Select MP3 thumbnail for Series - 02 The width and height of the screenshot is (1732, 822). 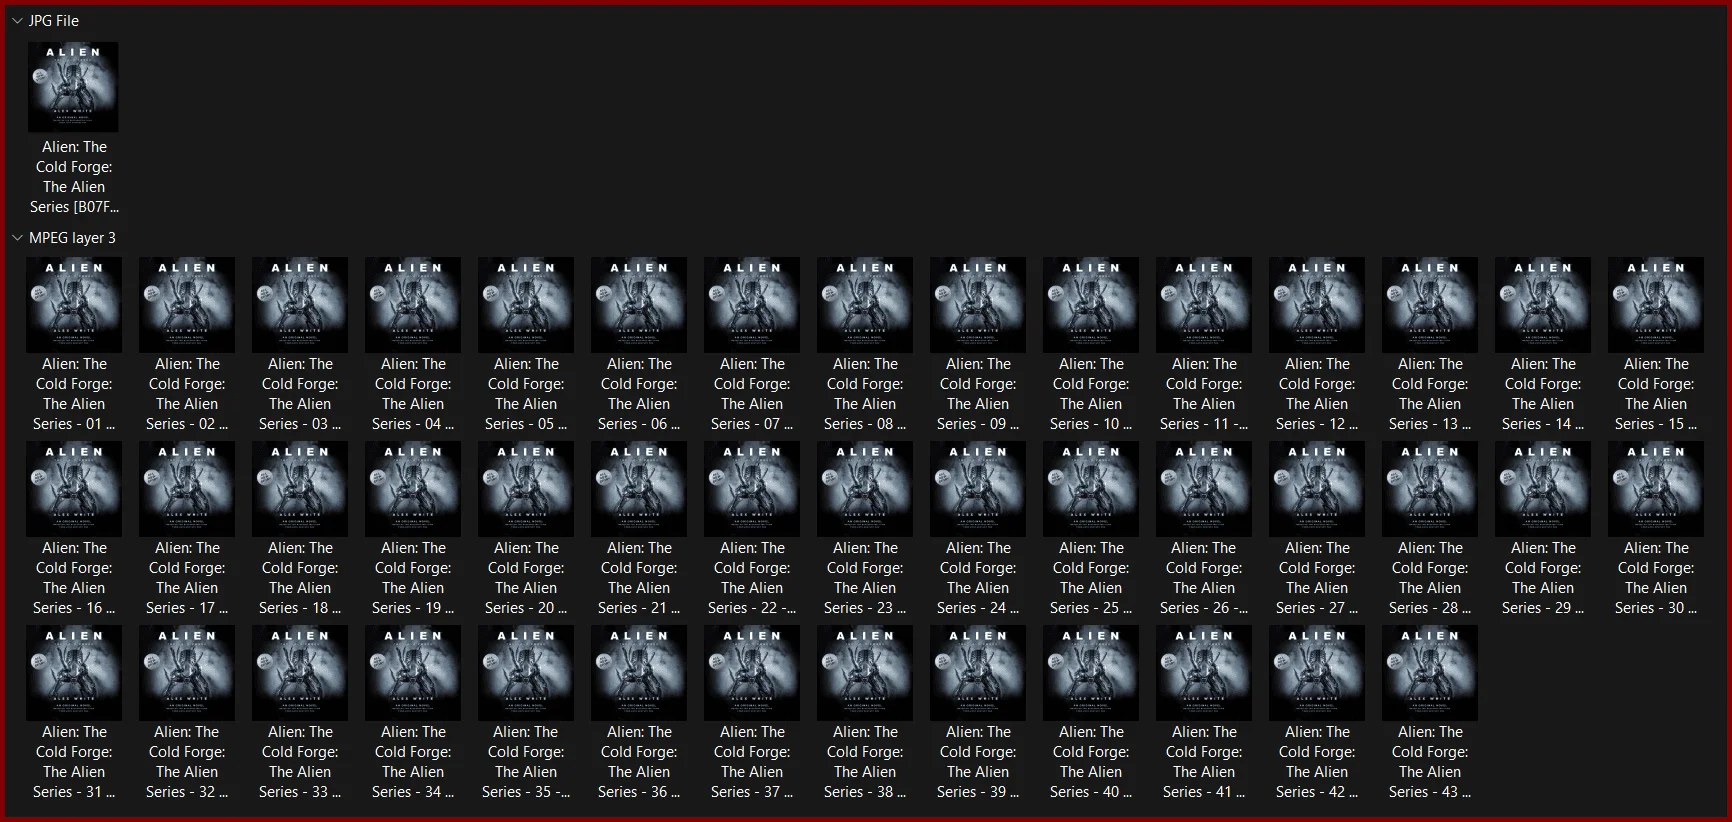click(187, 305)
